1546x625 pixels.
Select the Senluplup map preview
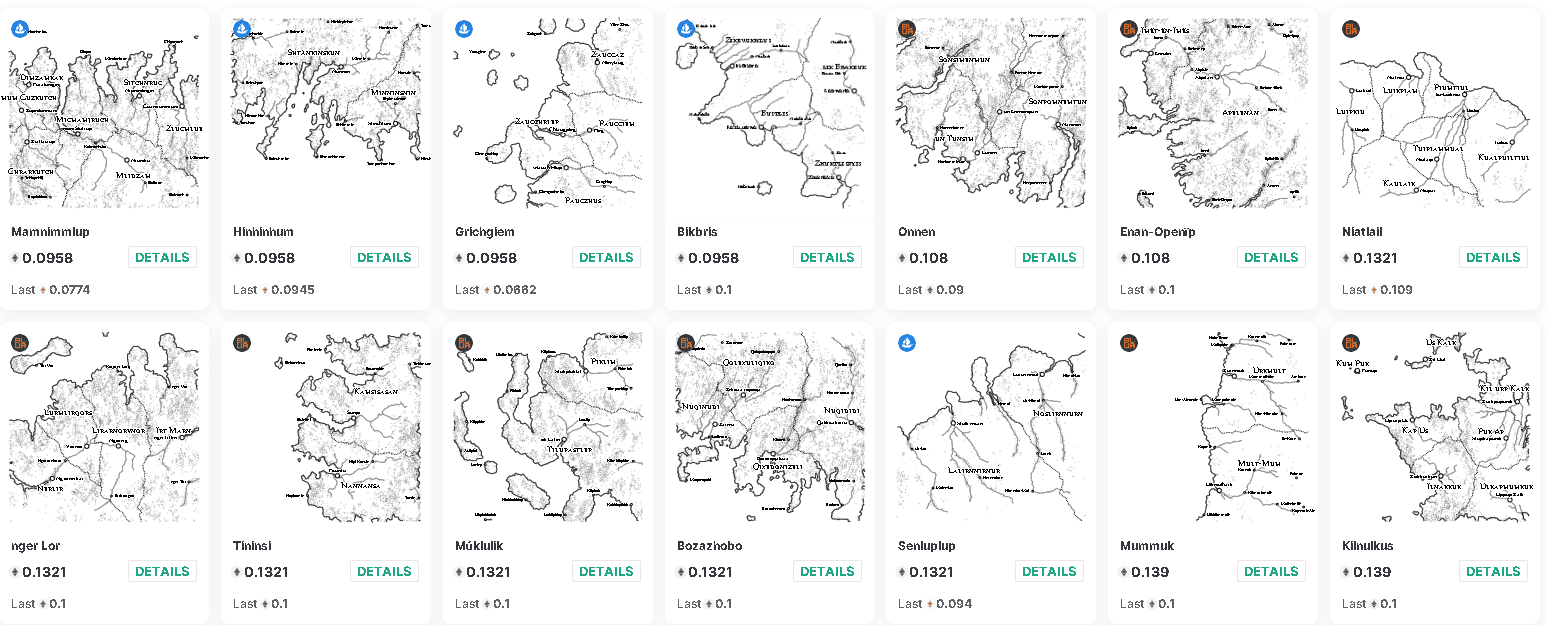(x=991, y=426)
